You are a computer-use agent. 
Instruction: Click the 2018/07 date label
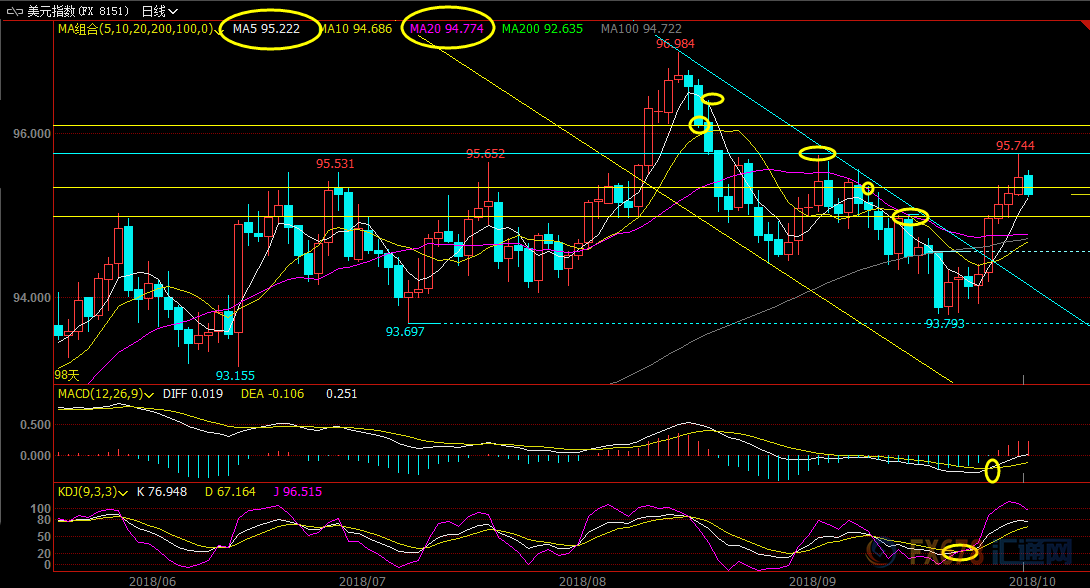point(362,581)
